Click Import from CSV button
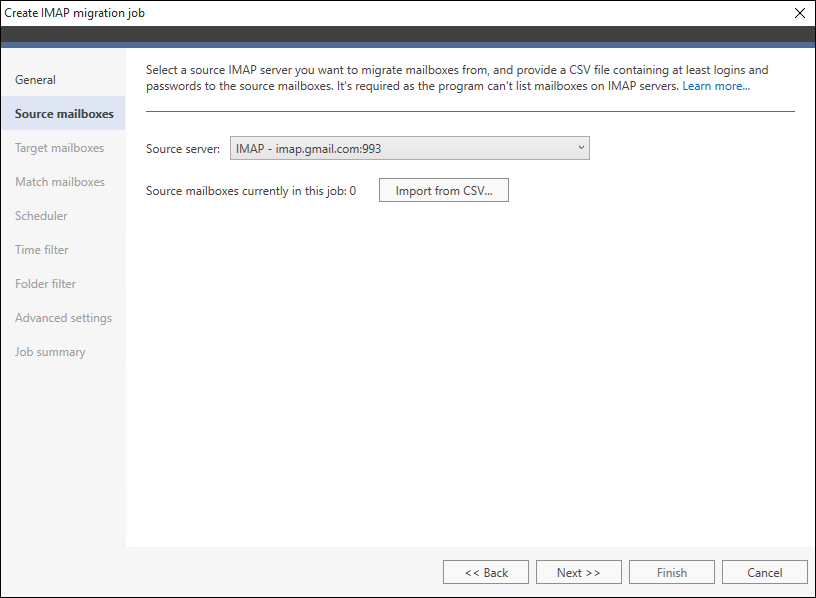This screenshot has width=816, height=598. [x=444, y=190]
